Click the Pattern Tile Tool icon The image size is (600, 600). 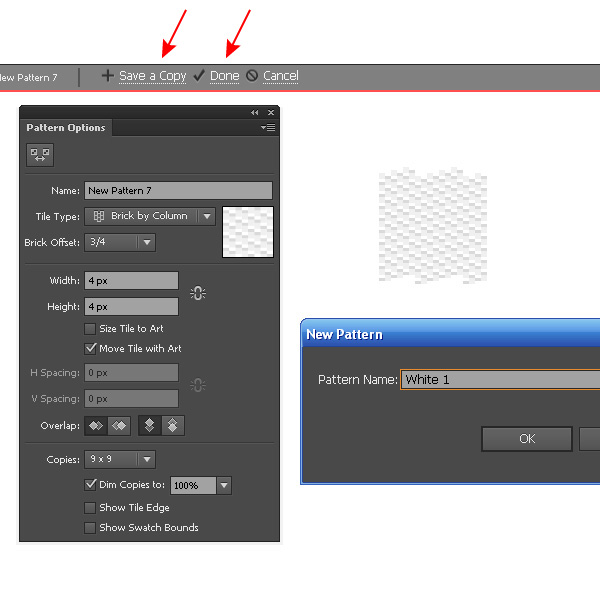(x=40, y=155)
